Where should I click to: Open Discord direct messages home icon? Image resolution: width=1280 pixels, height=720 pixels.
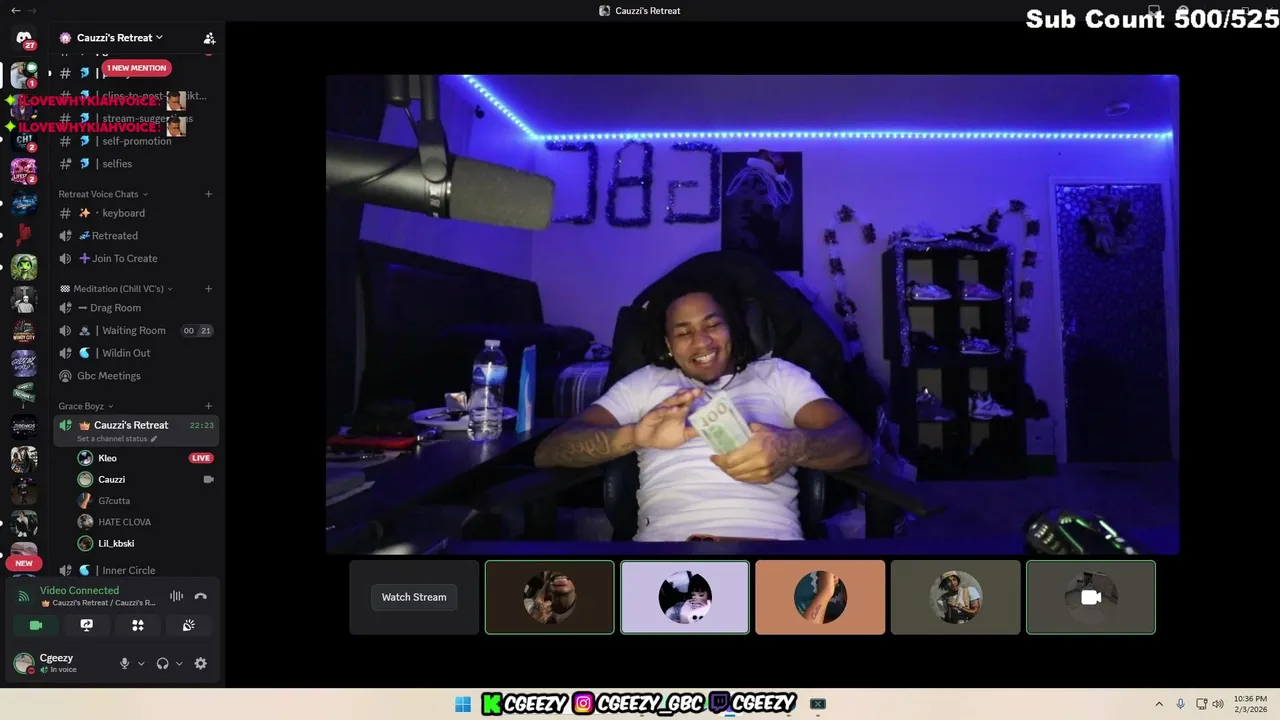pyautogui.click(x=24, y=38)
